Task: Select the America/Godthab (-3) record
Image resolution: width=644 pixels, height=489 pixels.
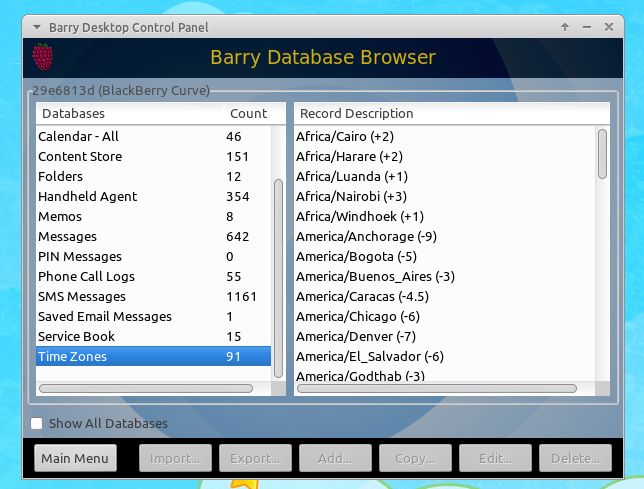Action: pyautogui.click(x=445, y=375)
